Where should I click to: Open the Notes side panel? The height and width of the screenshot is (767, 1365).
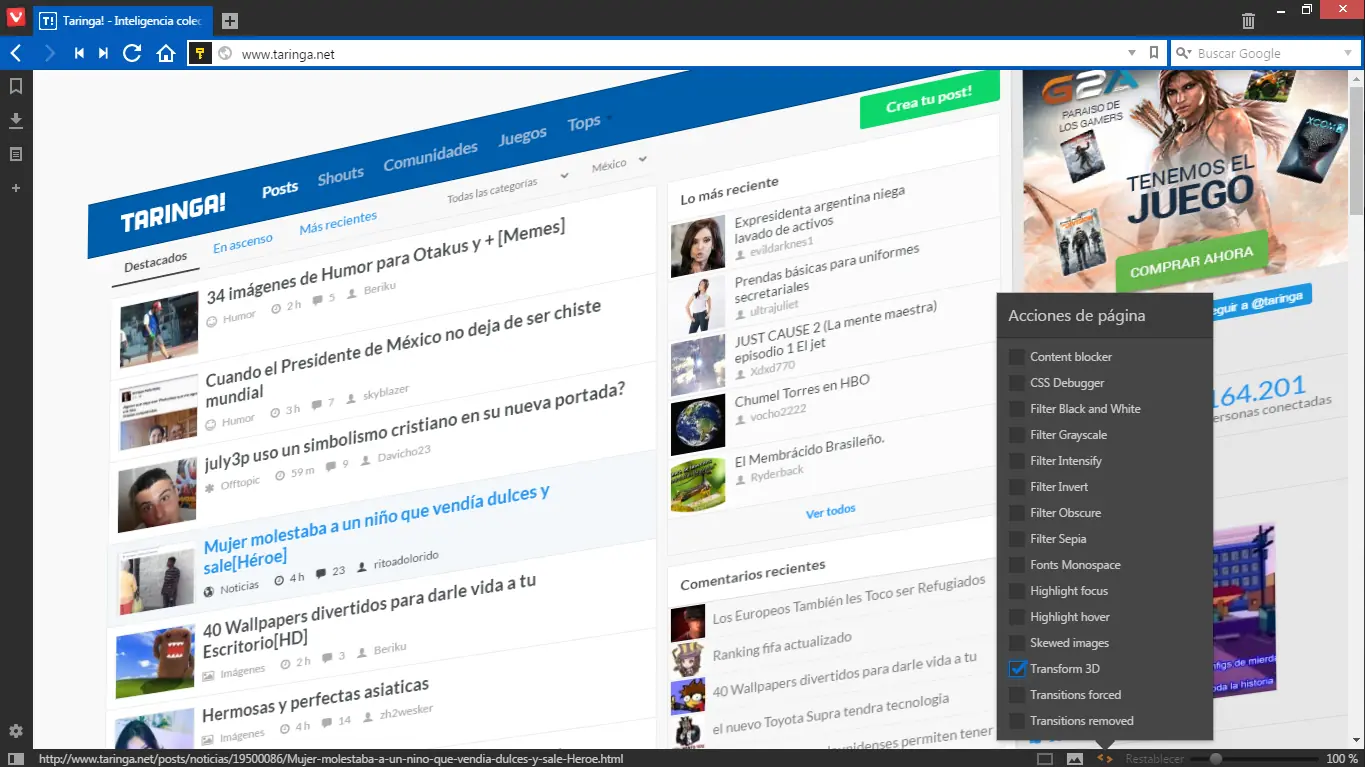[16, 154]
